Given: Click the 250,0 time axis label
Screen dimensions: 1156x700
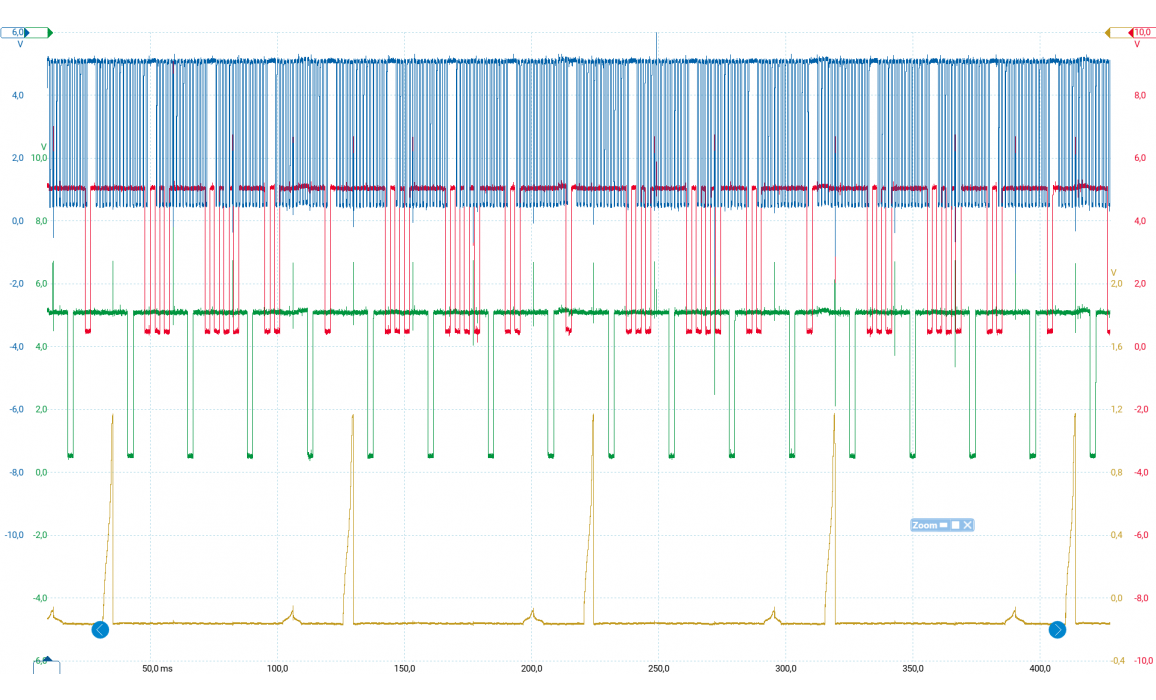Looking at the screenshot, I should tap(658, 668).
